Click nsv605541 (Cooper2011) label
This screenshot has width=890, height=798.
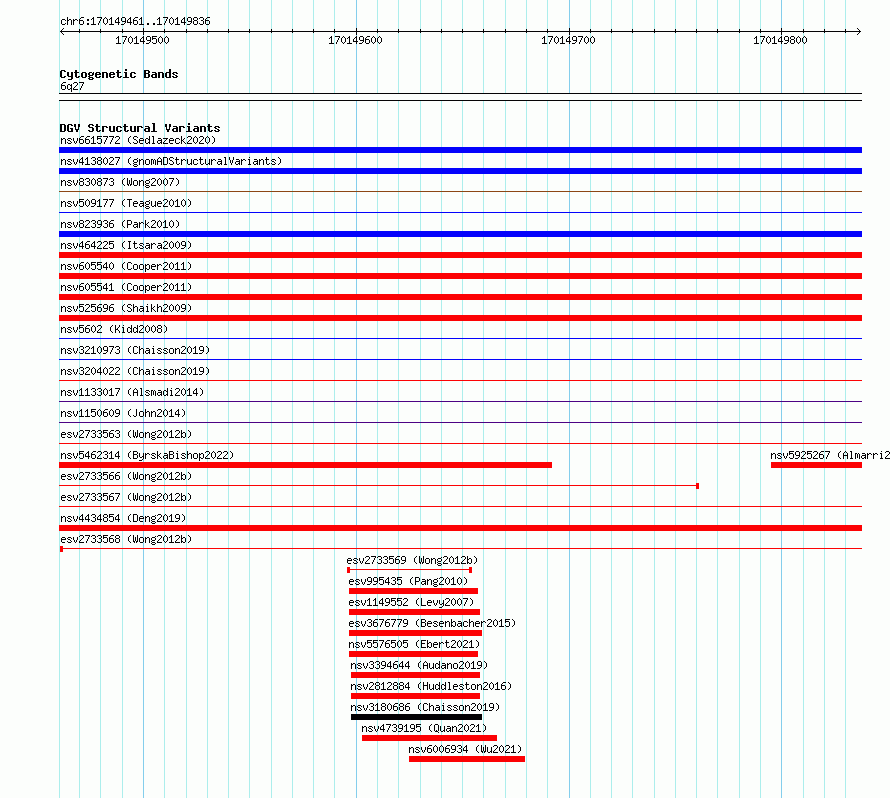tap(126, 287)
